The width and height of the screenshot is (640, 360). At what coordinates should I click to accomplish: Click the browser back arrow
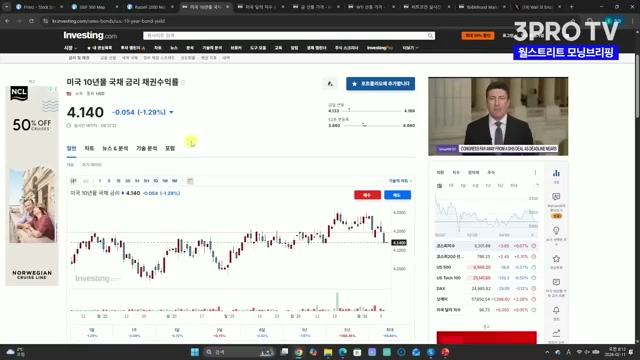pos(7,21)
